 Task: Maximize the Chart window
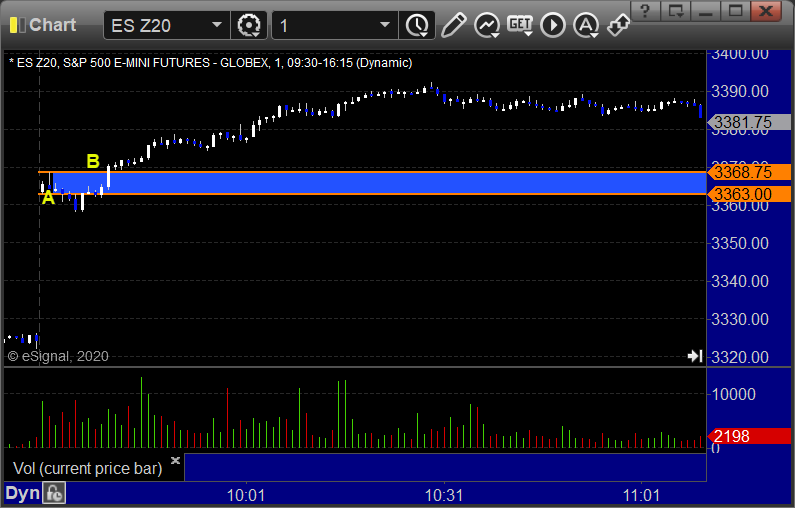click(735, 10)
